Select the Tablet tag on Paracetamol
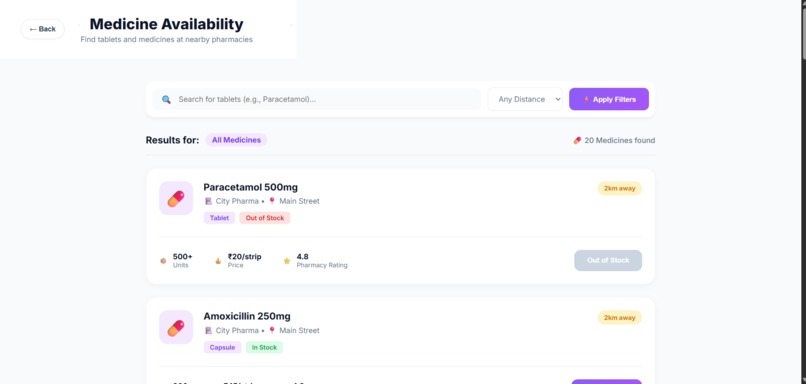Image resolution: width=806 pixels, height=384 pixels. (219, 218)
